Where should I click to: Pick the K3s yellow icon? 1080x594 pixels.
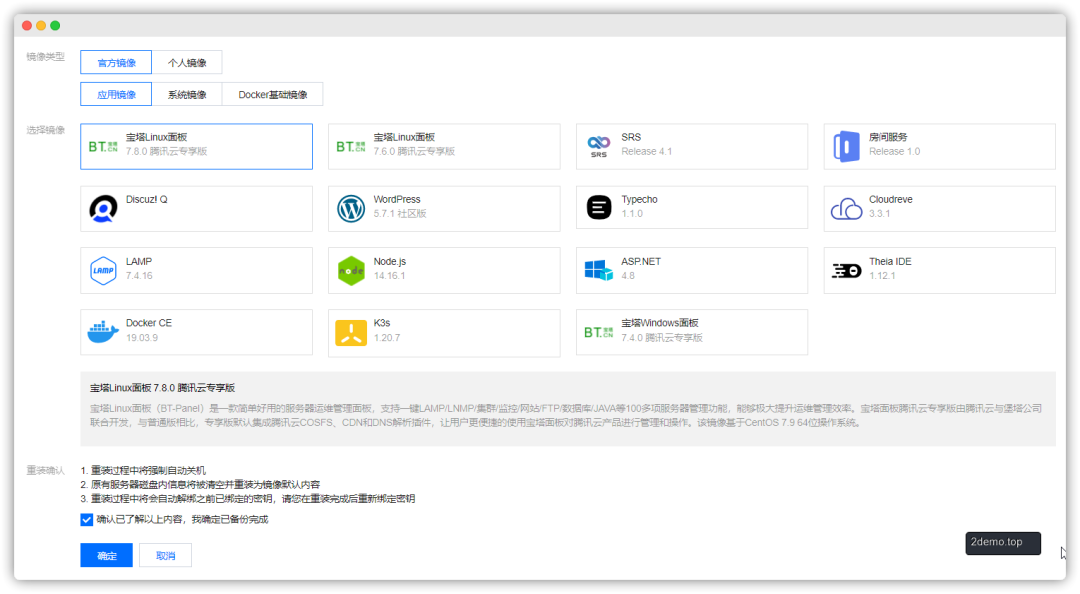[x=351, y=333]
